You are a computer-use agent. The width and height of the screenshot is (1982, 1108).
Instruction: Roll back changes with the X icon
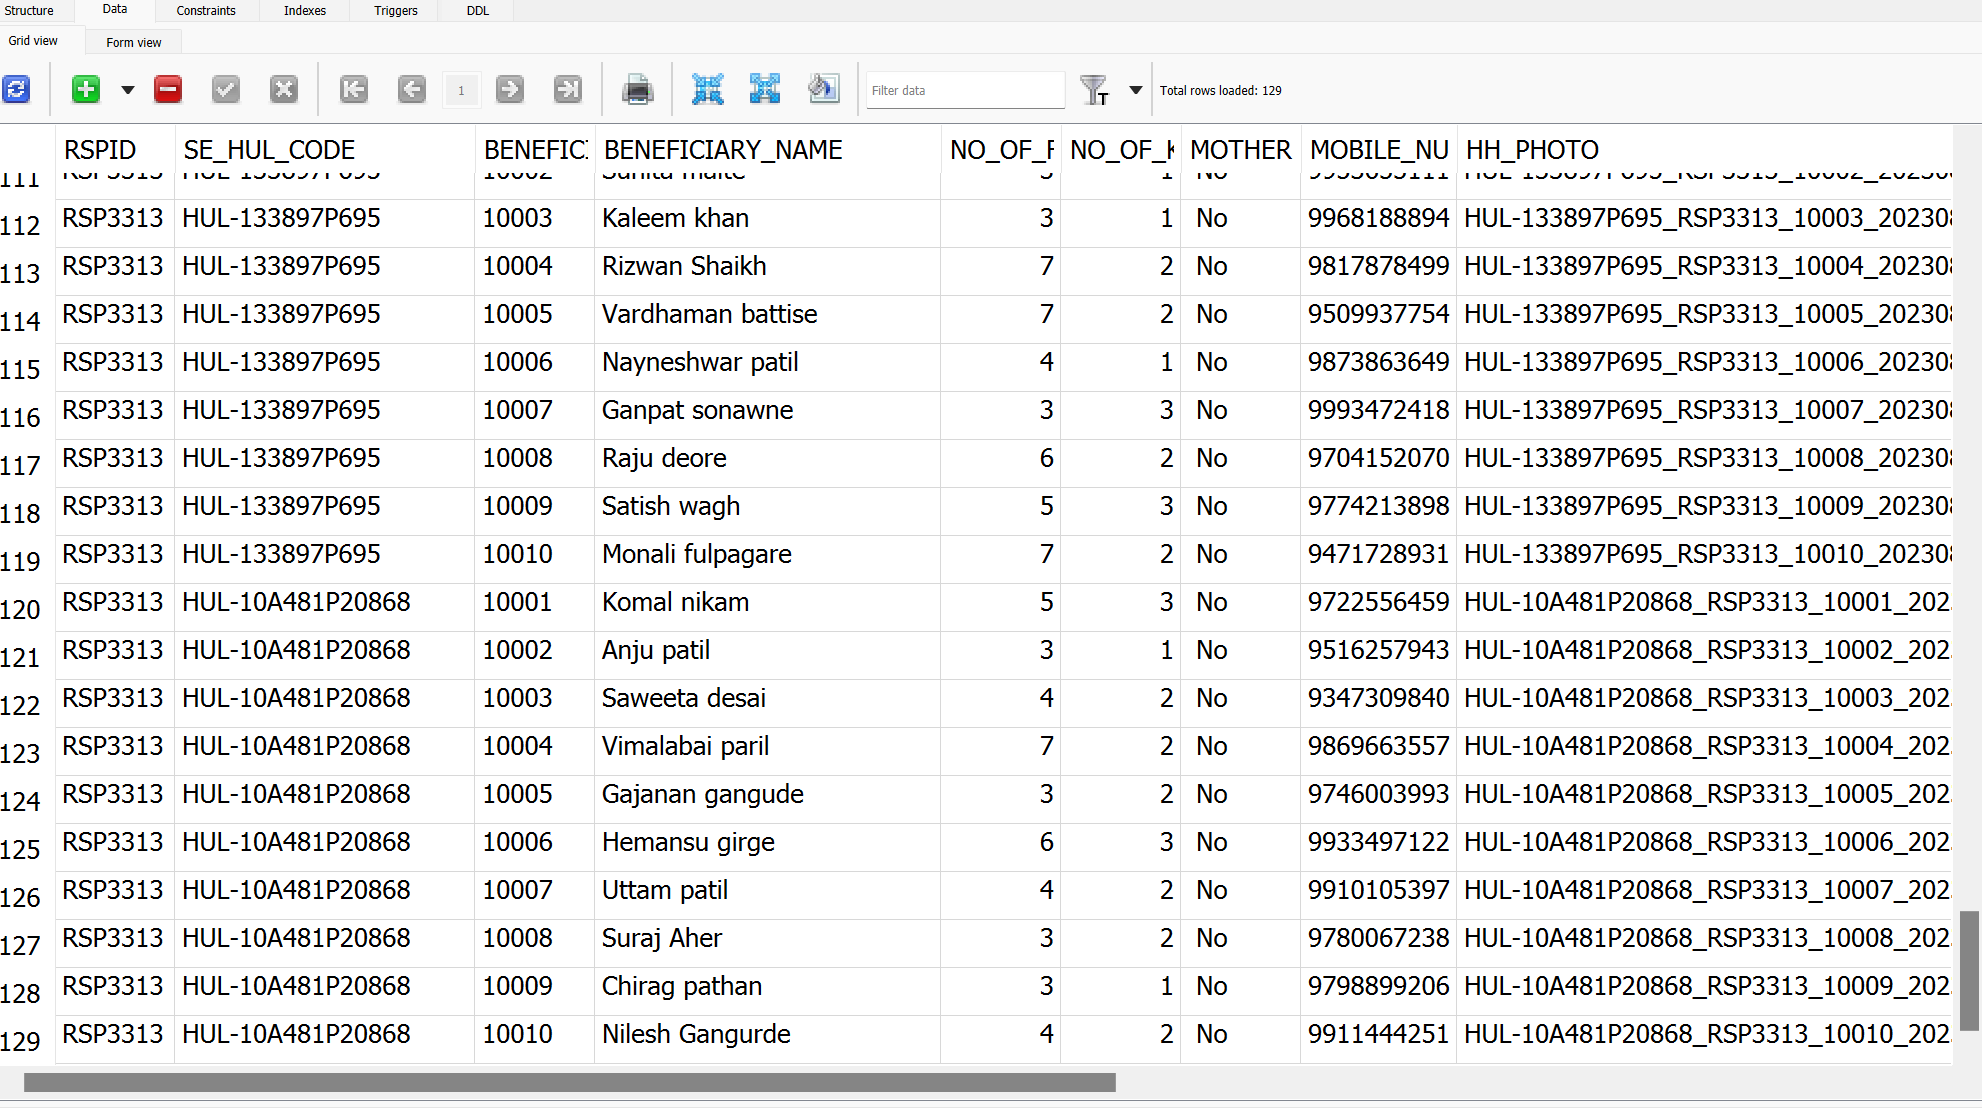[284, 90]
